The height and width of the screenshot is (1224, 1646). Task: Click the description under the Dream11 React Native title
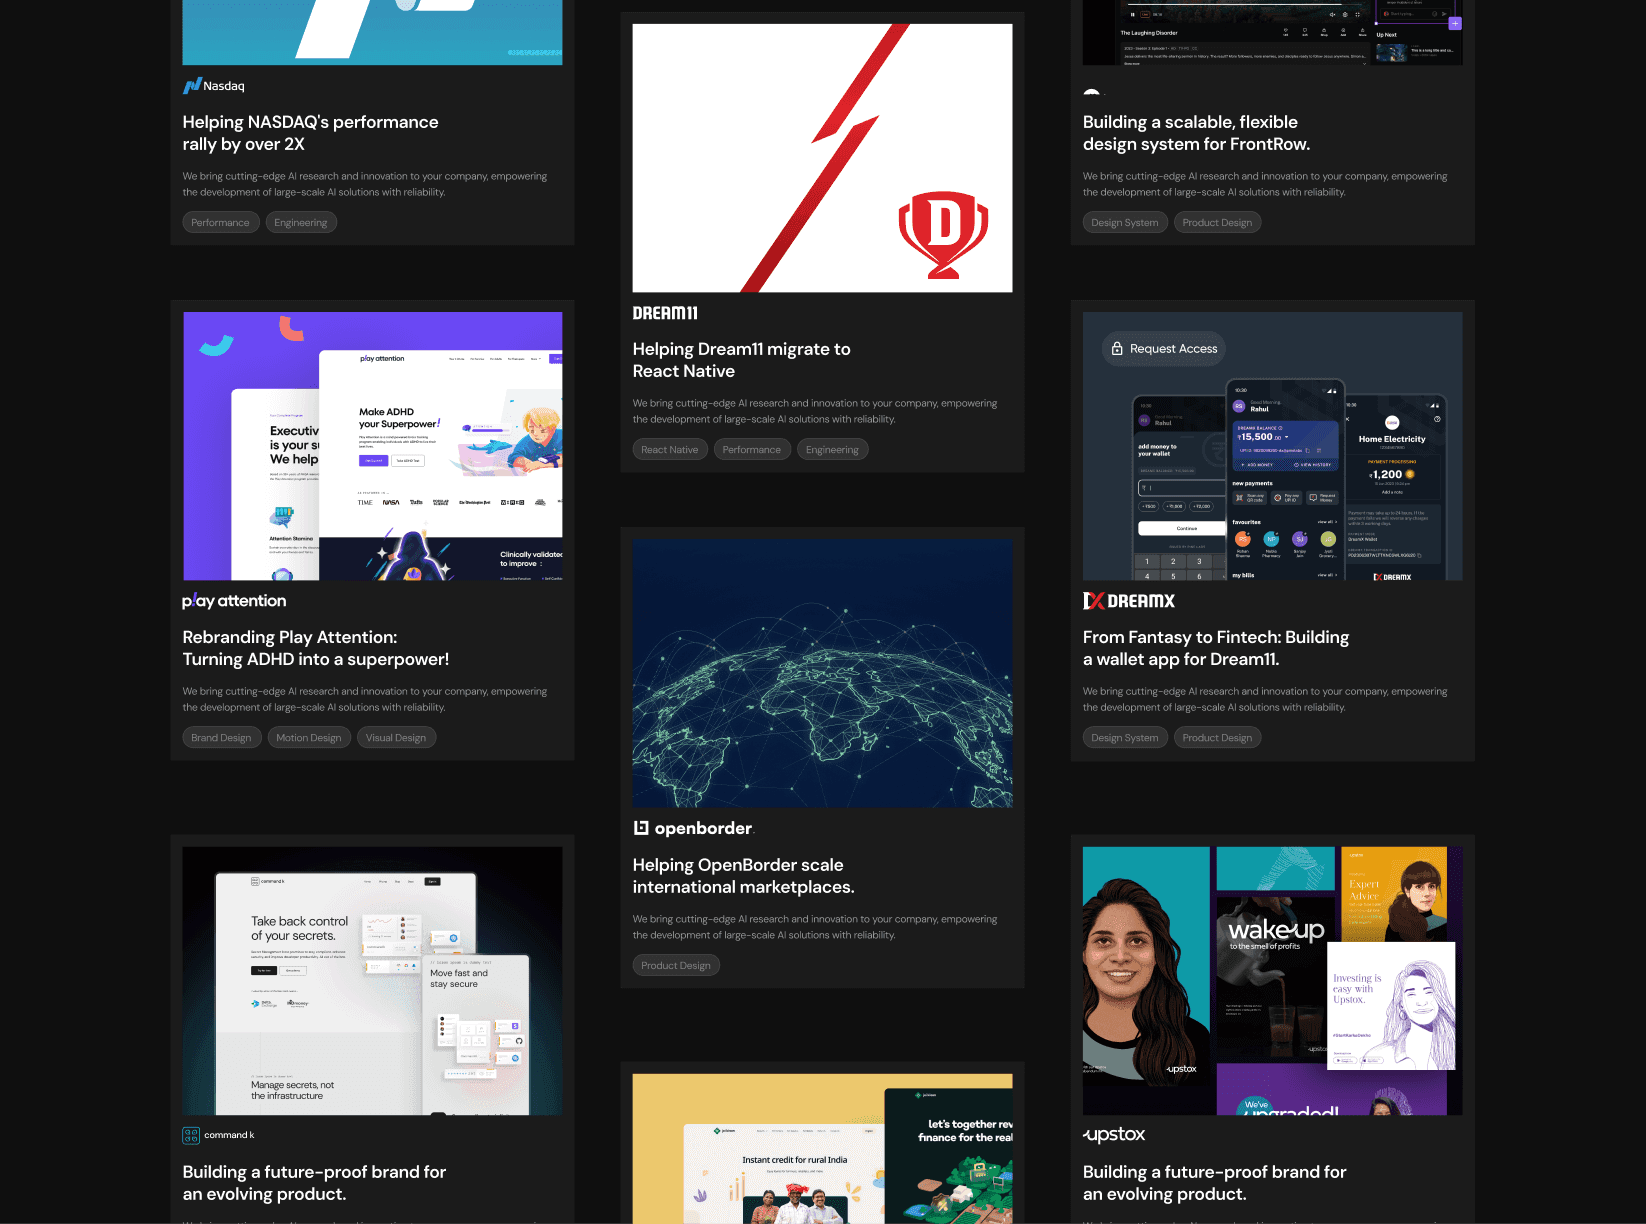pos(815,411)
